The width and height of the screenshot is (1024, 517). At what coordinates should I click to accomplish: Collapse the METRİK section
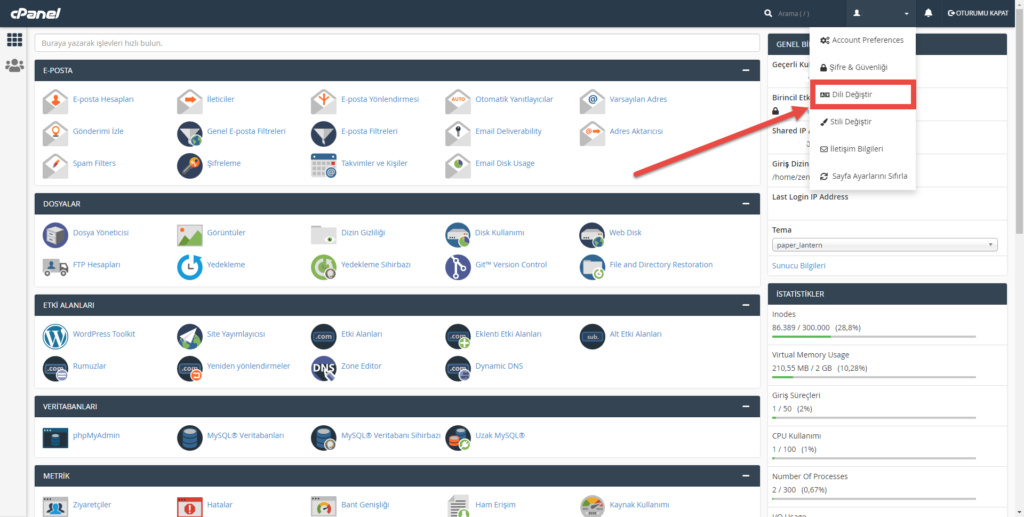(746, 476)
